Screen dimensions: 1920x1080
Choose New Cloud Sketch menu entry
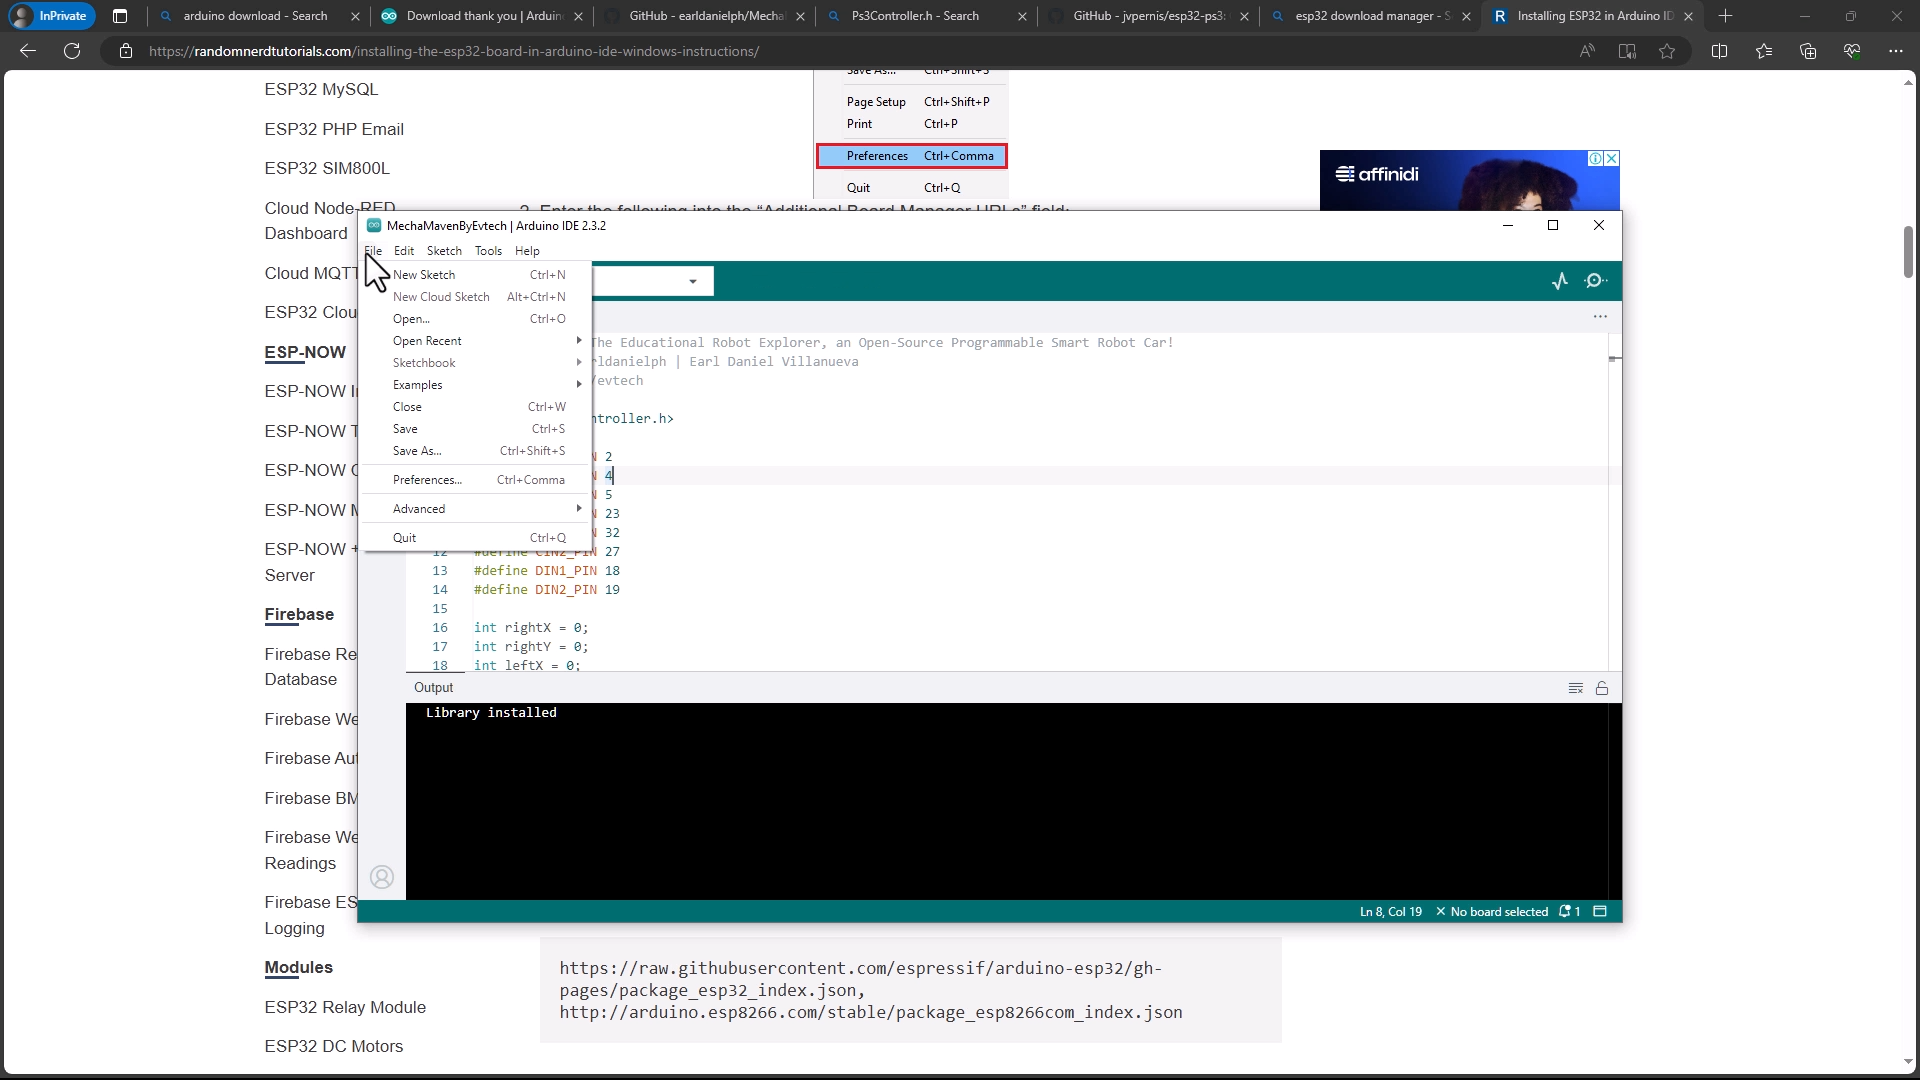click(476, 297)
